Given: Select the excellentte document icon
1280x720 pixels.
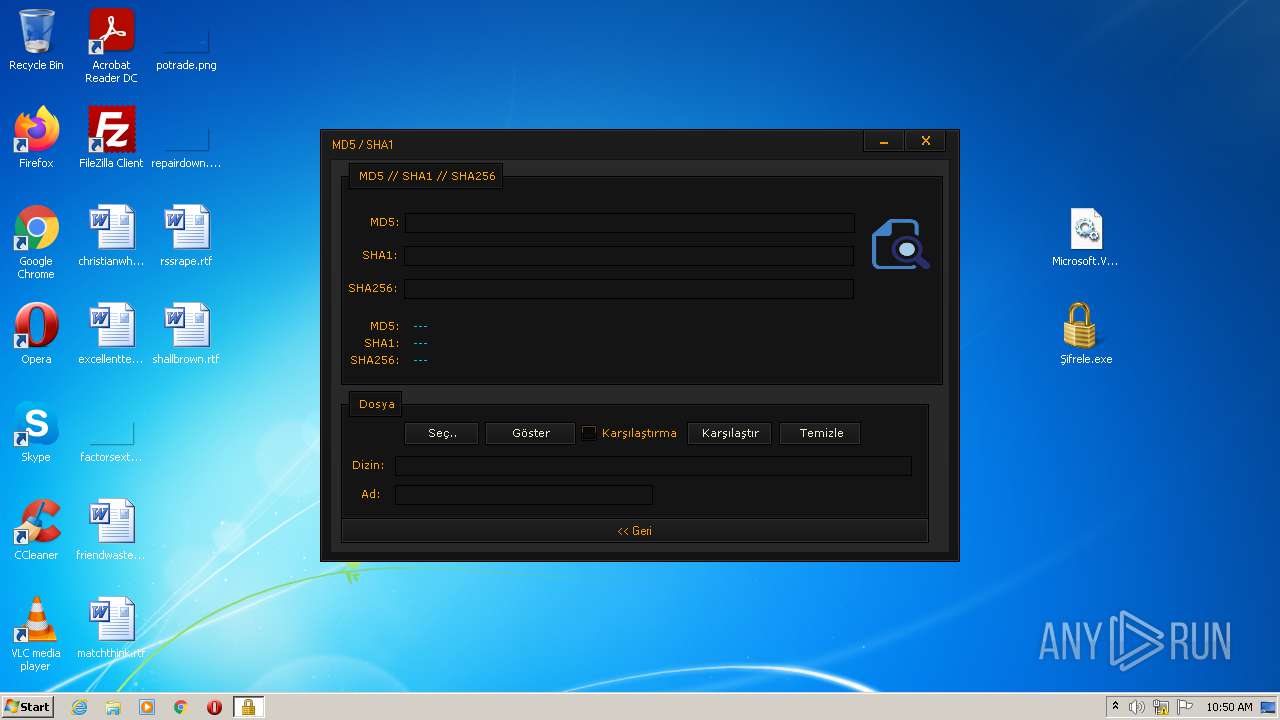Looking at the screenshot, I should click(111, 334).
